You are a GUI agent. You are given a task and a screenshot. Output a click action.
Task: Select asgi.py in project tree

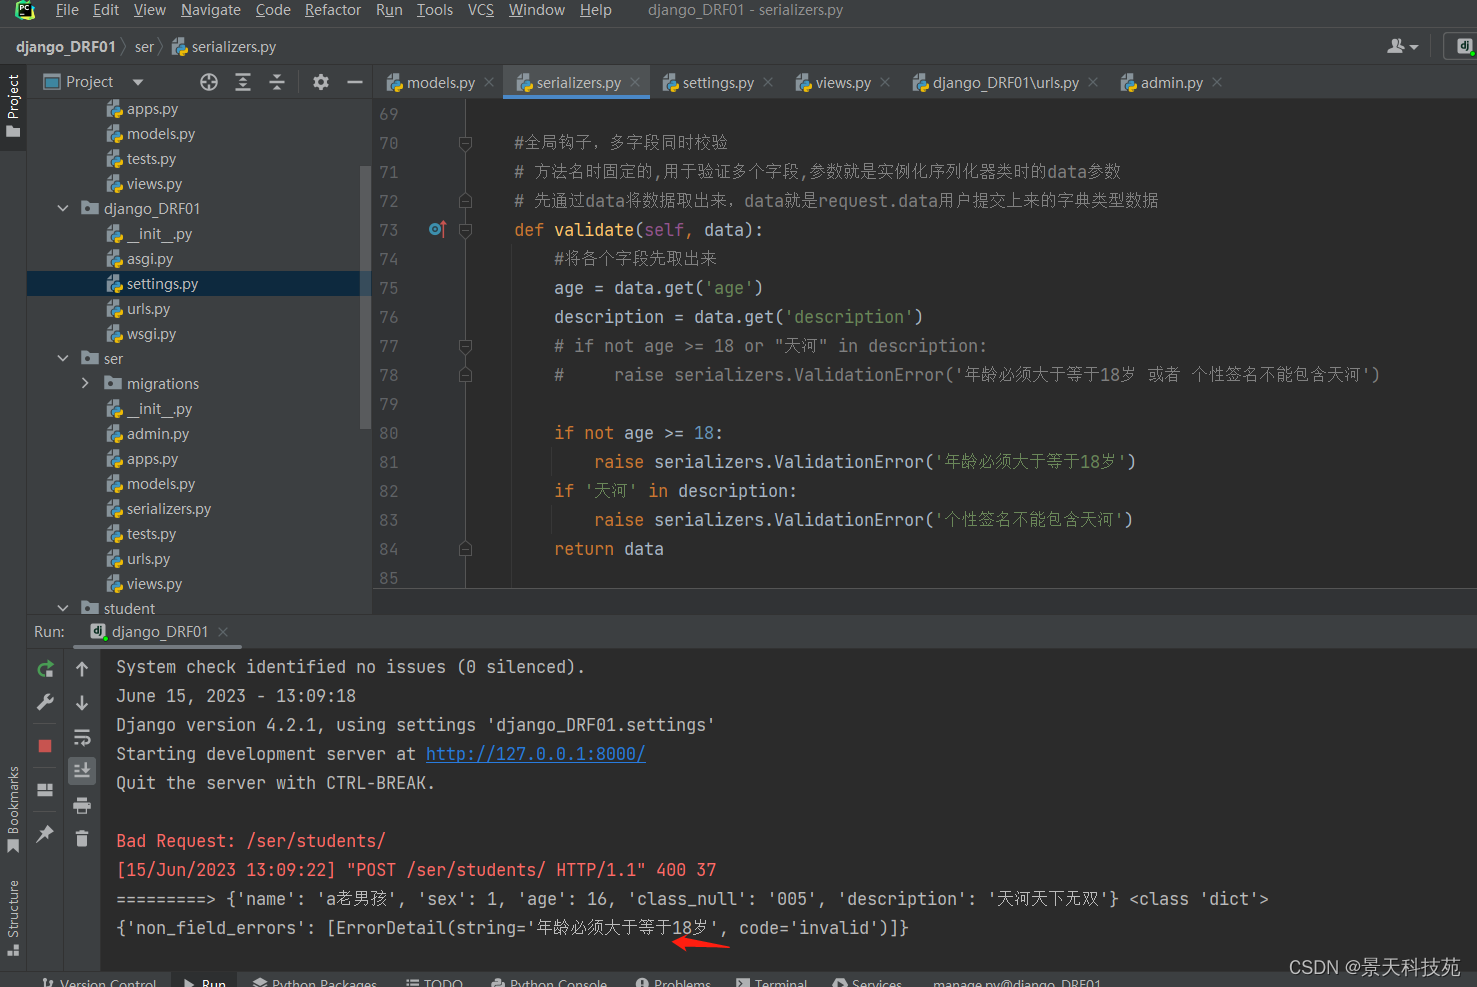pos(150,259)
